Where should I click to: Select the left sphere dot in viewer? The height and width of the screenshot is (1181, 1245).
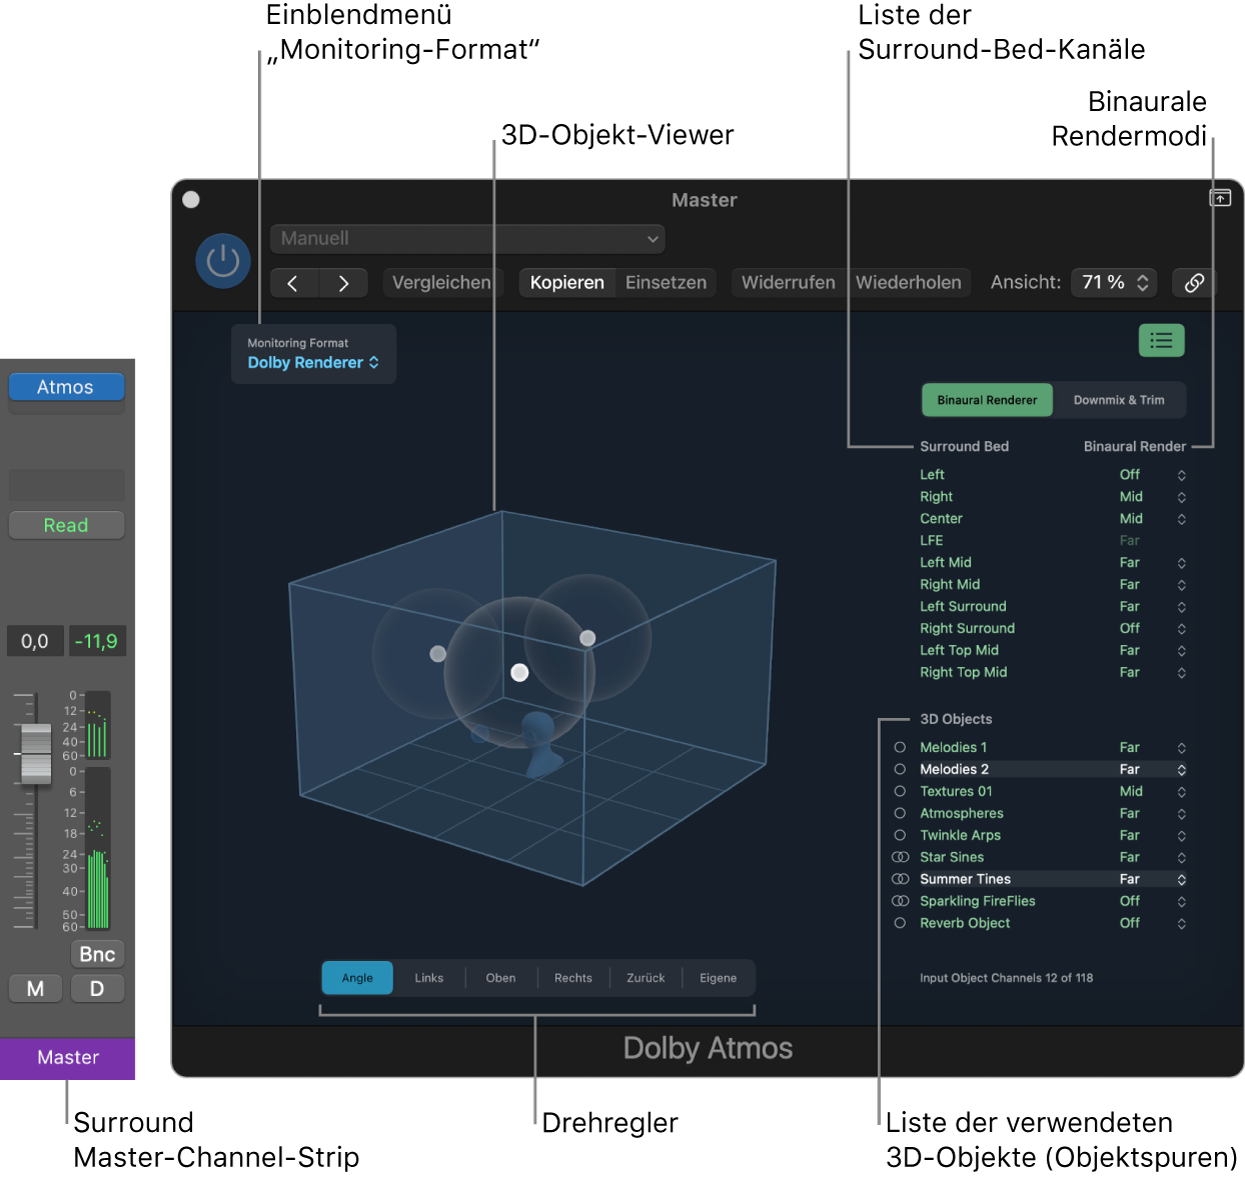tap(438, 653)
